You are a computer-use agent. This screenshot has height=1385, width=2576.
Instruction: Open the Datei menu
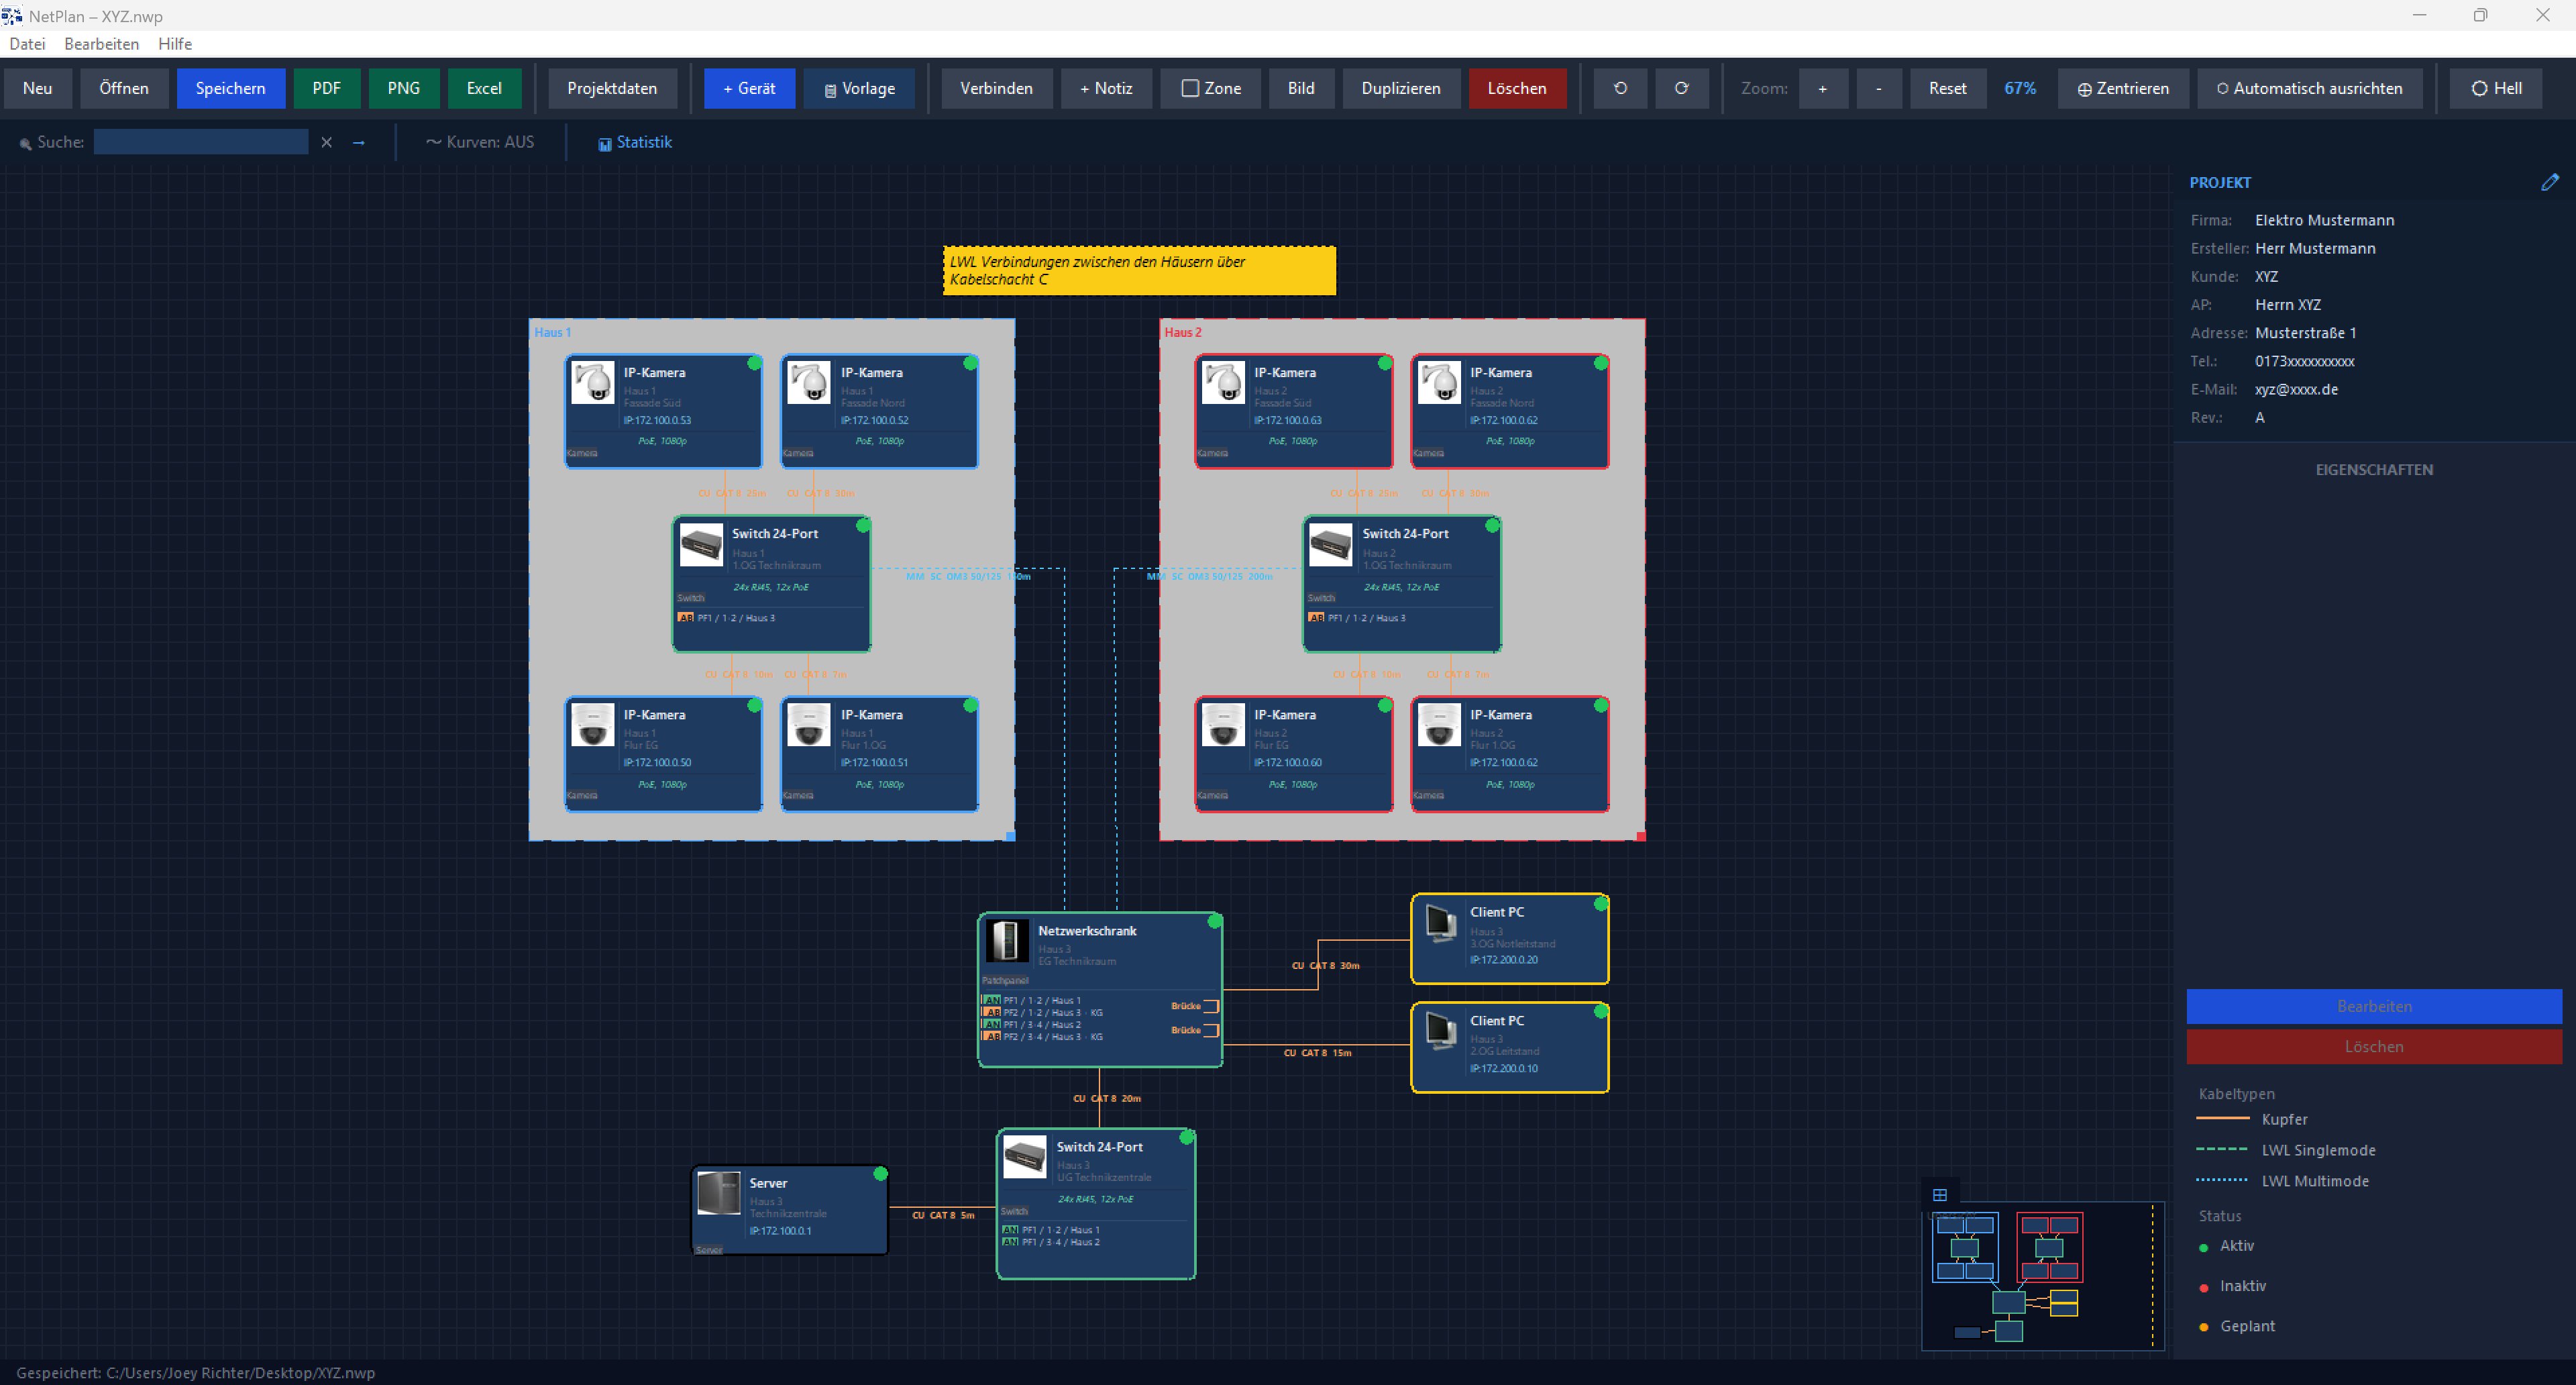tap(27, 44)
